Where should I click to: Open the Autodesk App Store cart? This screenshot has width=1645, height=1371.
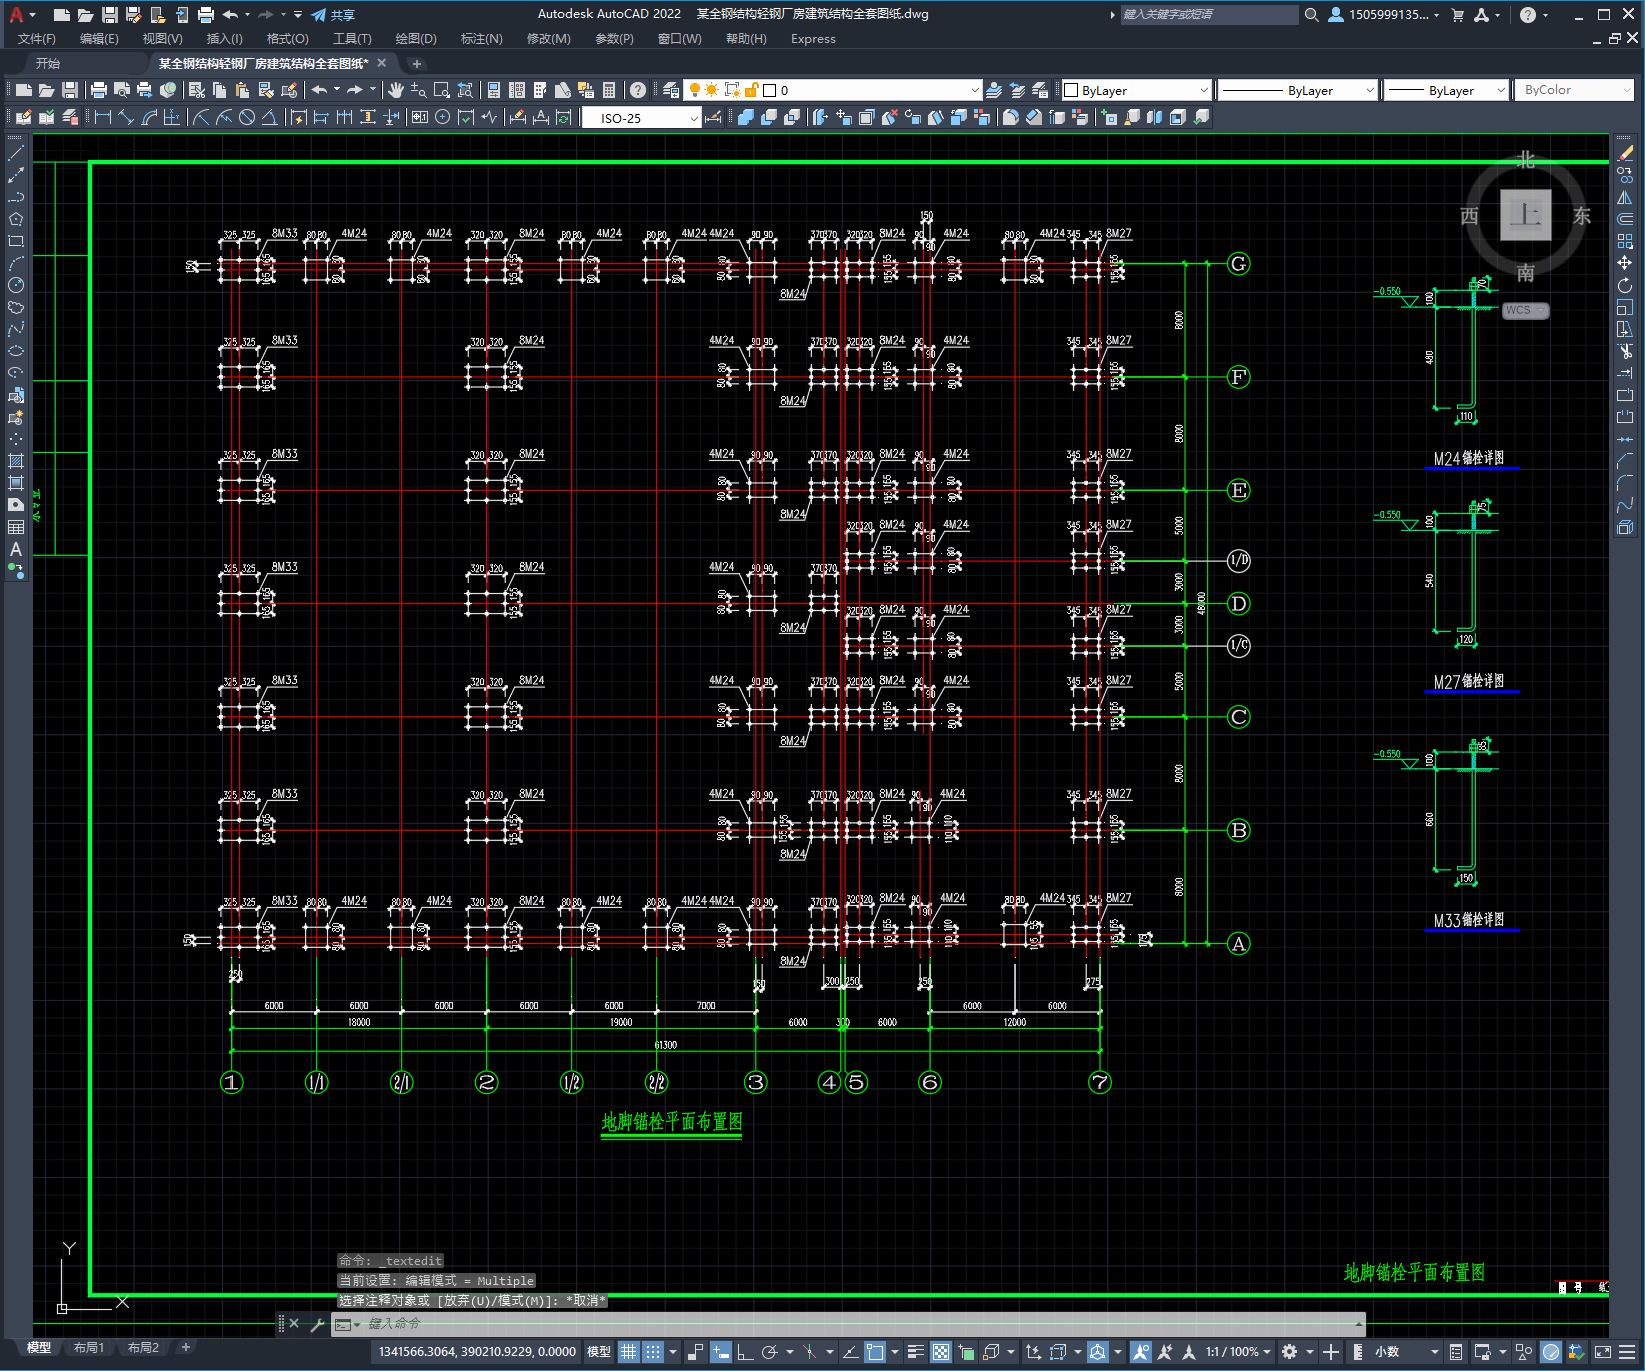(1457, 15)
